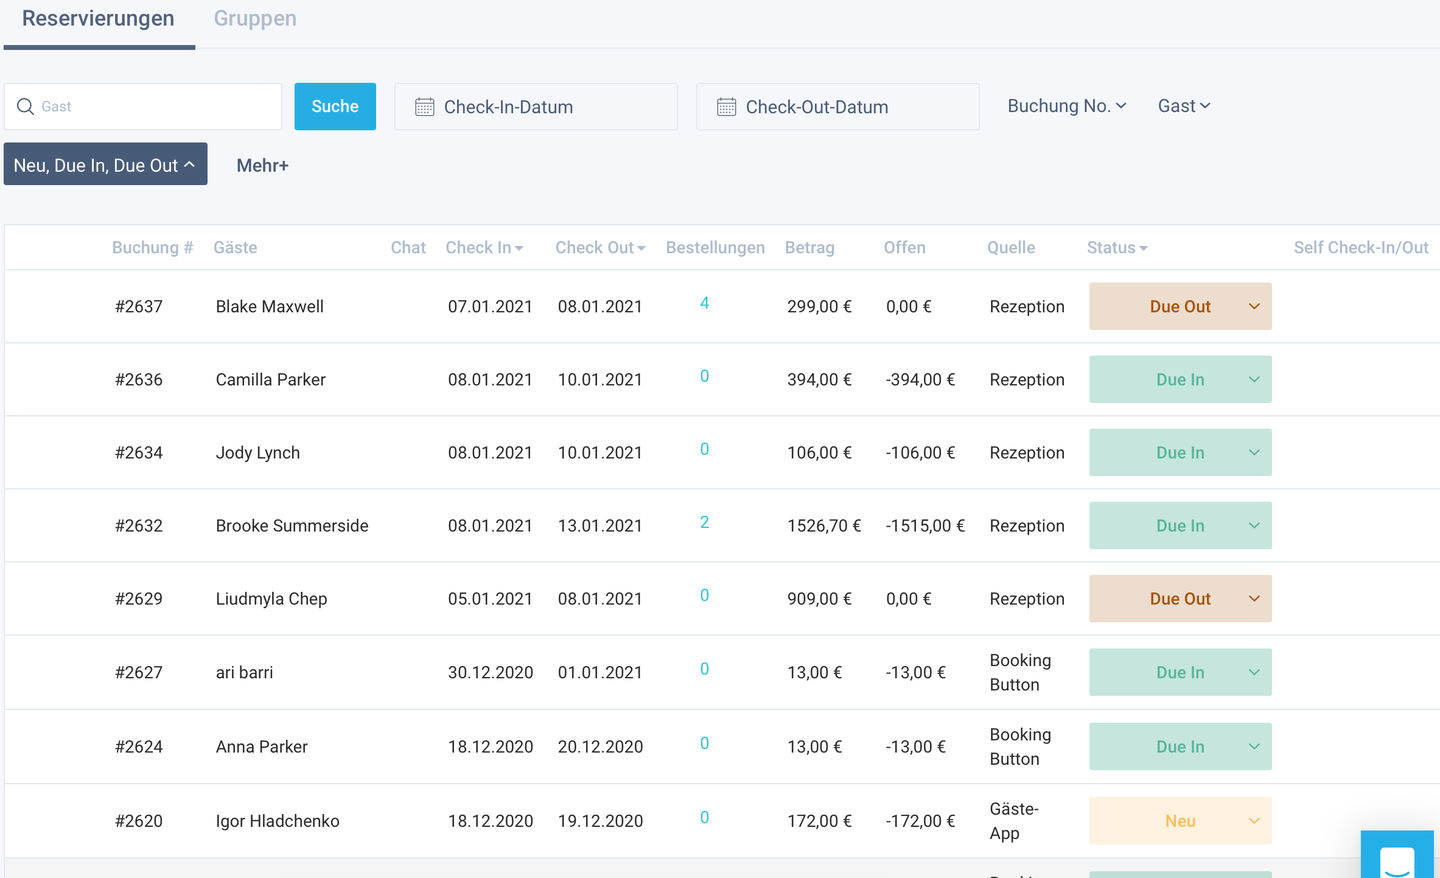The image size is (1440, 878).
Task: Open Neu status dropdown for Igor Hladchenko
Action: (x=1180, y=821)
